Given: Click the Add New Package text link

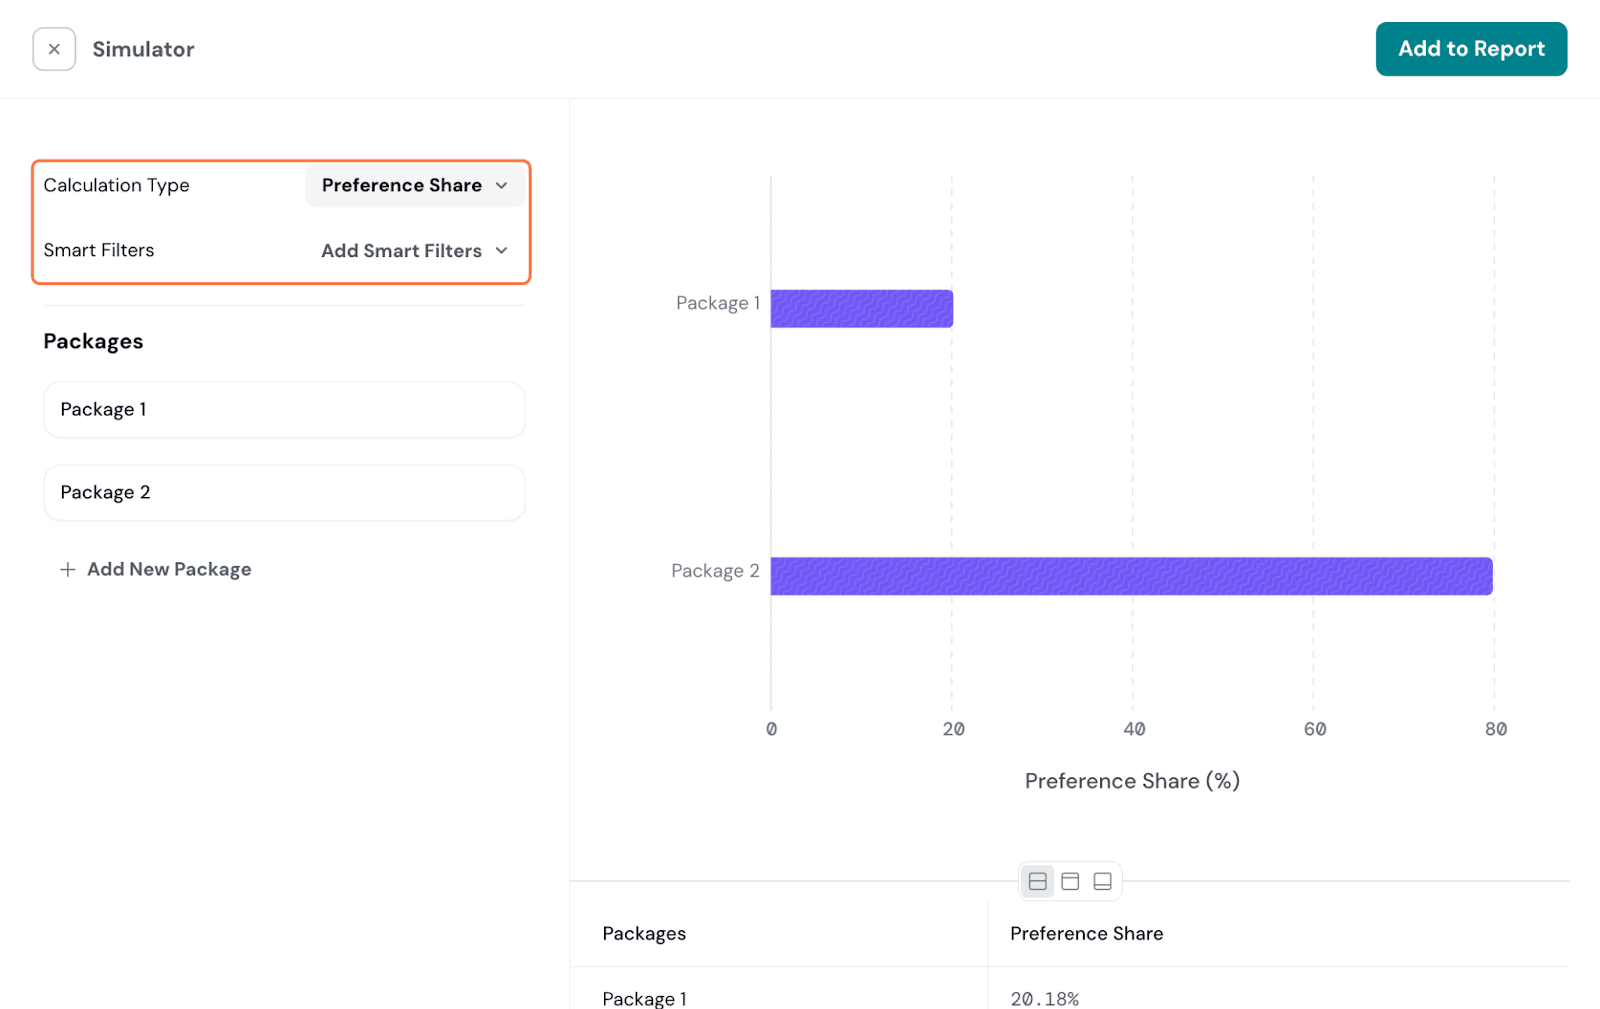Looking at the screenshot, I should coord(169,569).
